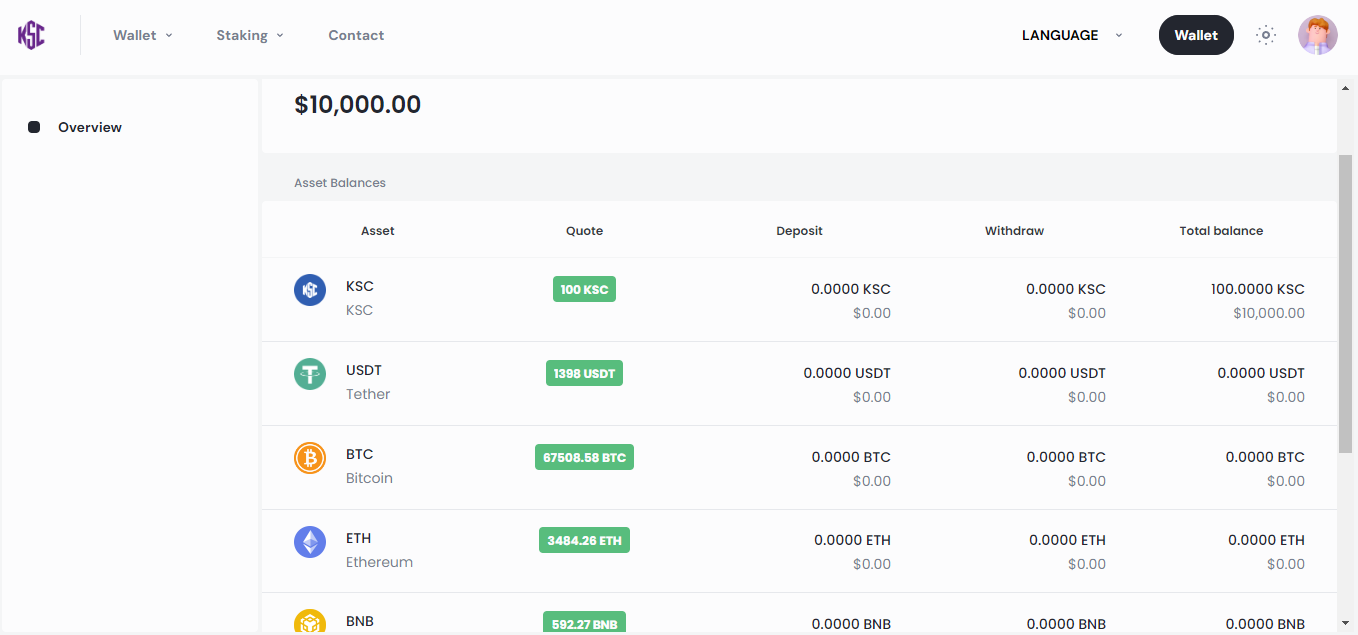The width and height of the screenshot is (1358, 635).
Task: Click the Bitcoin asset name
Action: (369, 478)
